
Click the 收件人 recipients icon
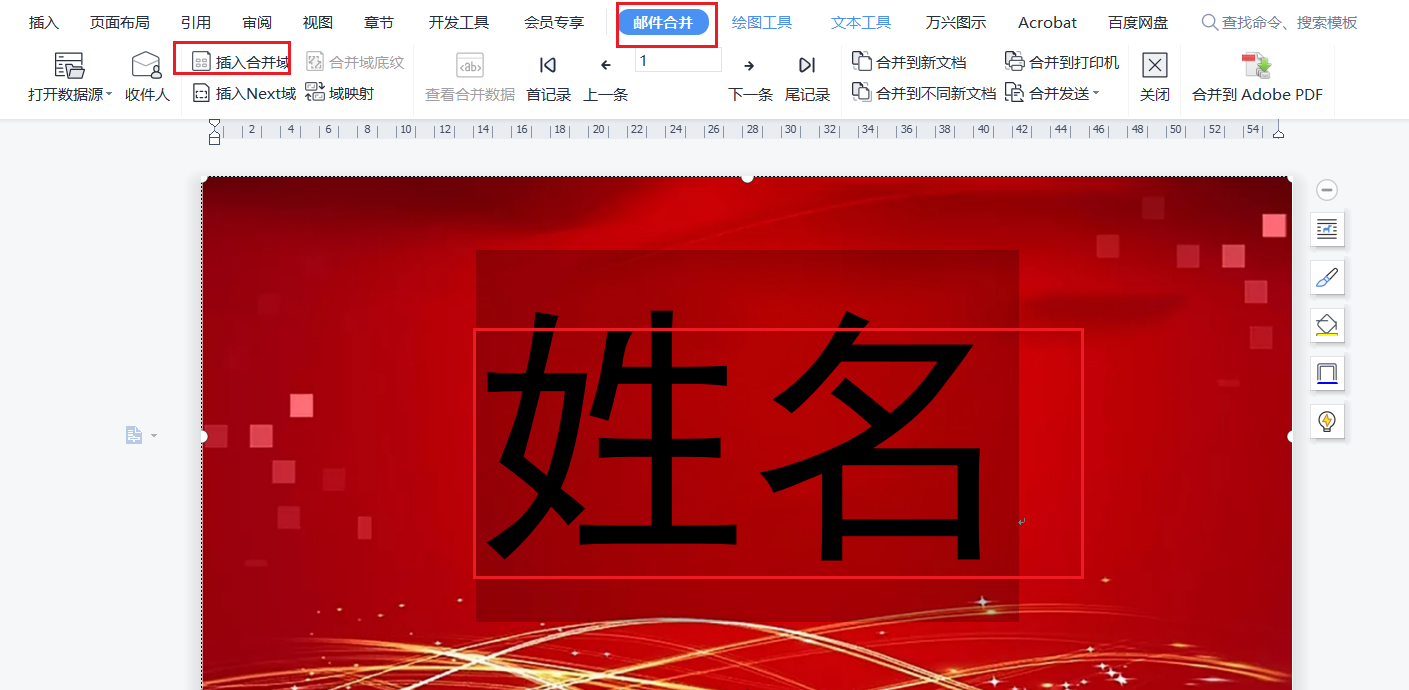click(x=147, y=66)
